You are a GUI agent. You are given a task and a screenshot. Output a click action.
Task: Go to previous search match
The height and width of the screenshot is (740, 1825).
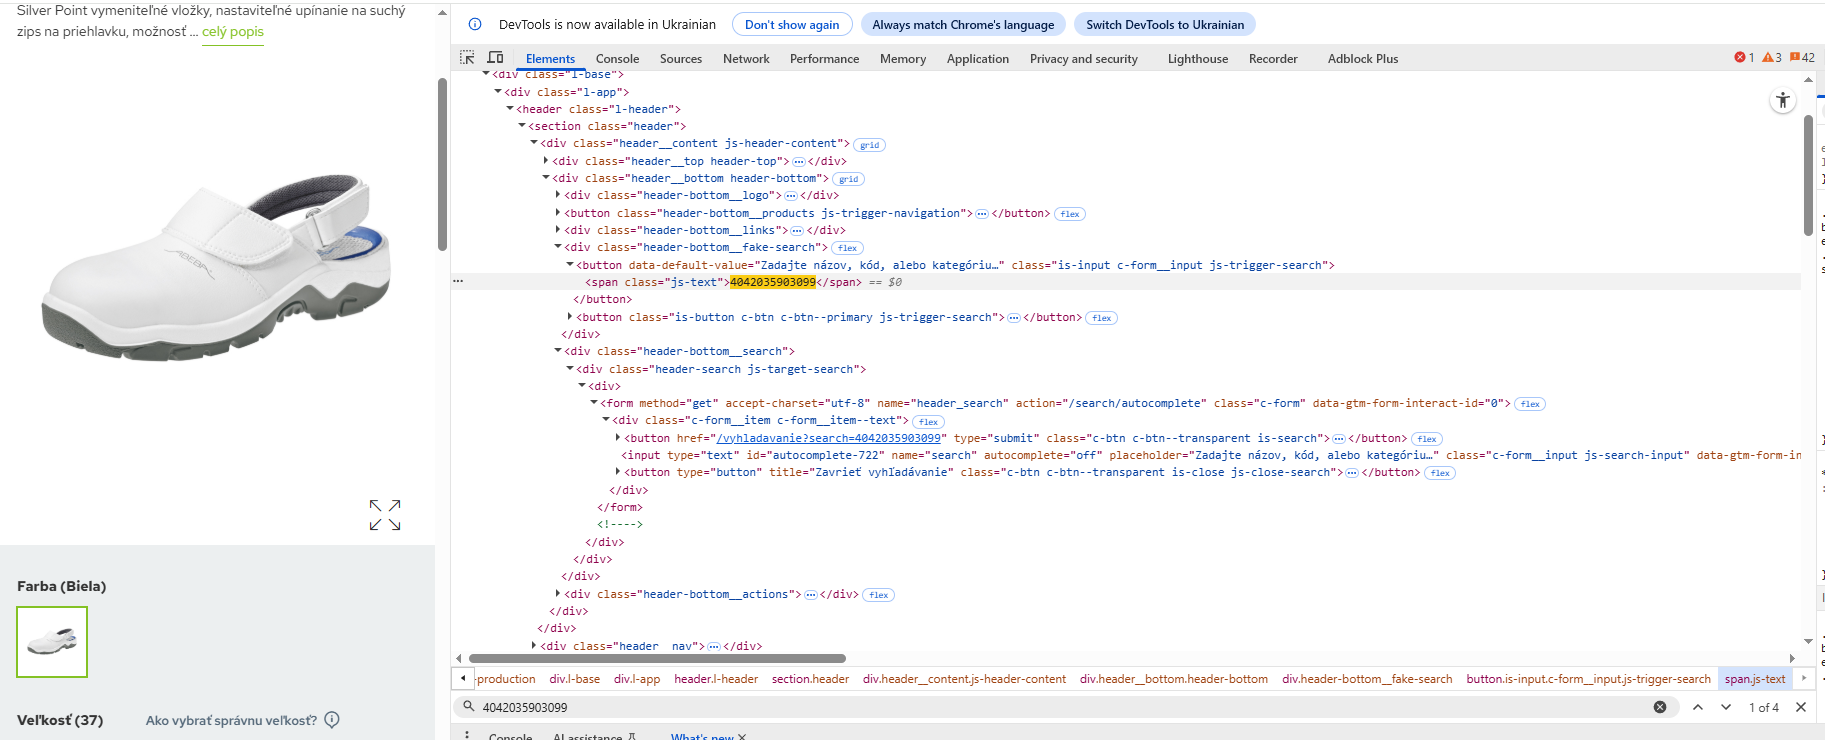point(1698,707)
